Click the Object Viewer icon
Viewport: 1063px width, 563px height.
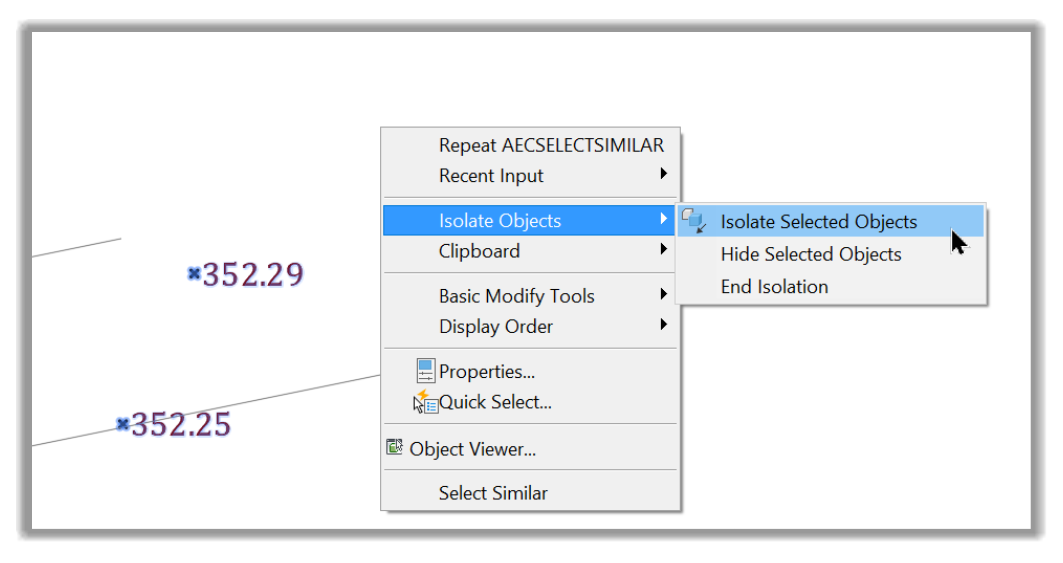(x=395, y=447)
